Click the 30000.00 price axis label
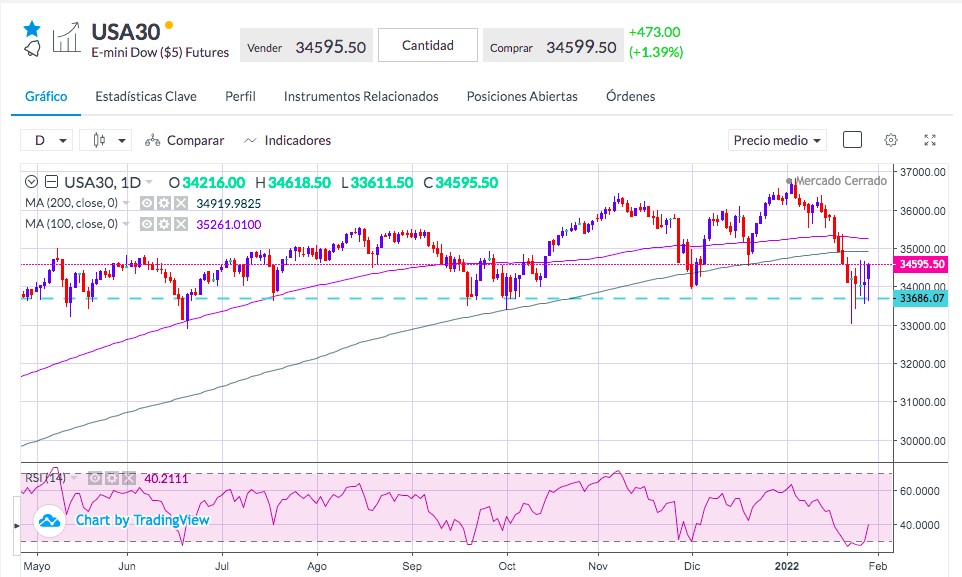The width and height of the screenshot is (962, 577). (x=922, y=441)
